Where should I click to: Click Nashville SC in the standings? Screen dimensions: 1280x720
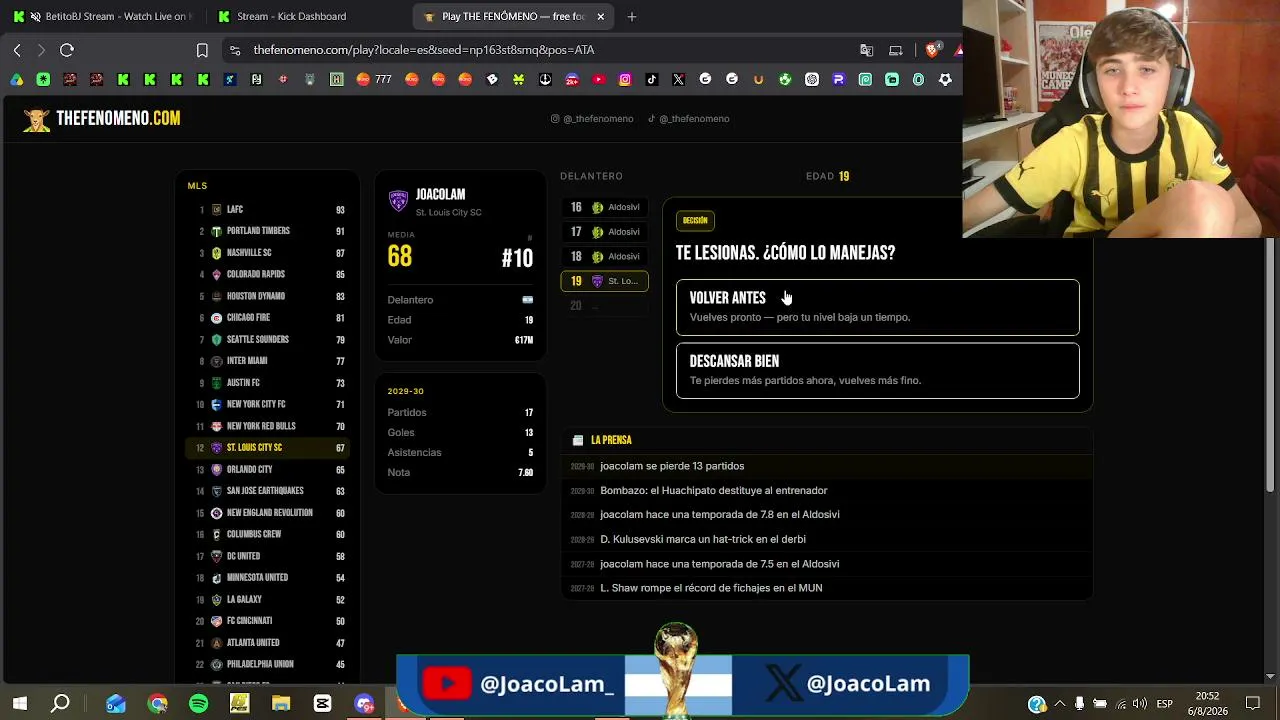[268, 253]
